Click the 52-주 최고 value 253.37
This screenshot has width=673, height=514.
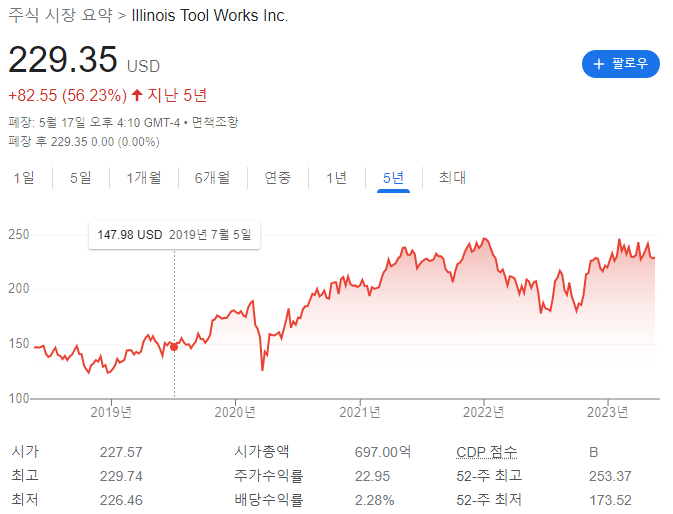coord(610,476)
